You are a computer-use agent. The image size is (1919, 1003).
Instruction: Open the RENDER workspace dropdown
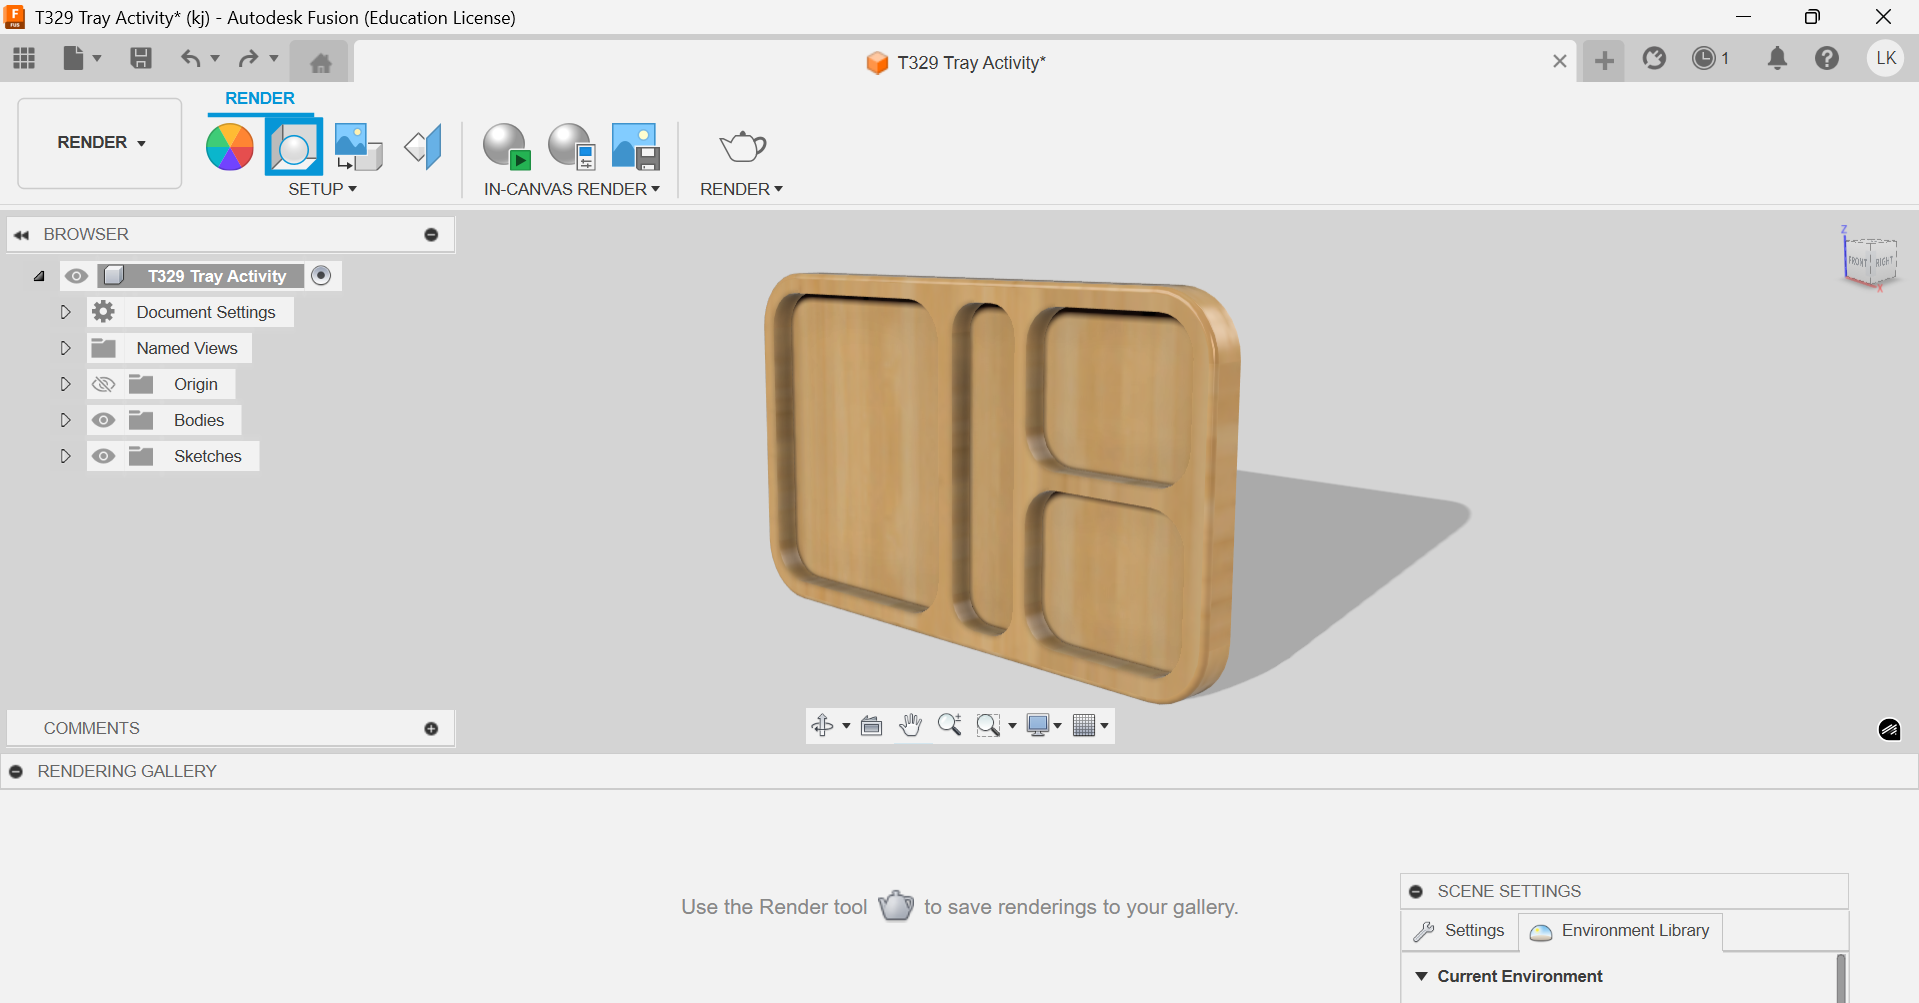coord(100,143)
